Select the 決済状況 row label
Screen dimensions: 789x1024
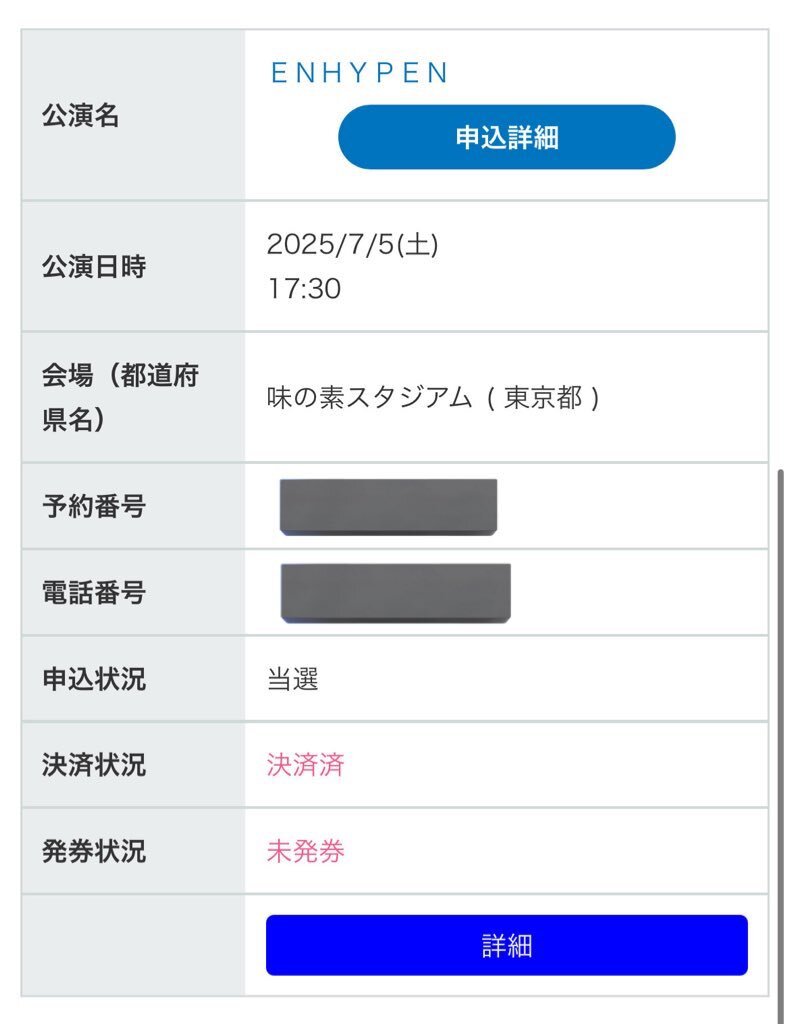[x=93, y=765]
